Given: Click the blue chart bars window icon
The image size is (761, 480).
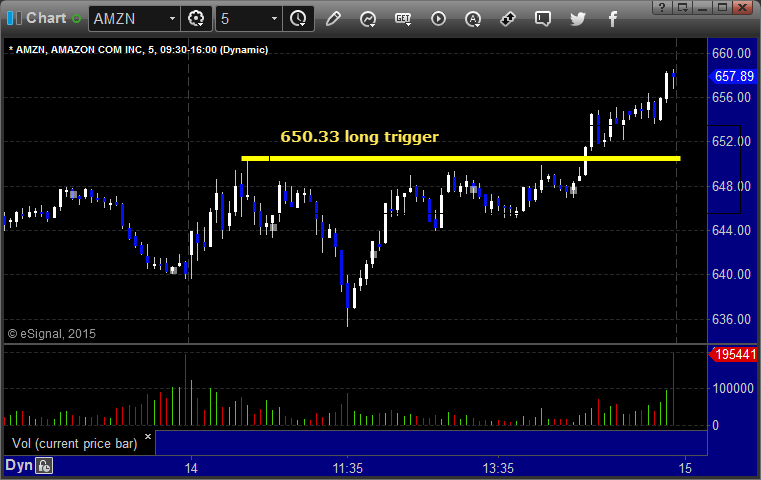Looking at the screenshot, I should pos(14,18).
